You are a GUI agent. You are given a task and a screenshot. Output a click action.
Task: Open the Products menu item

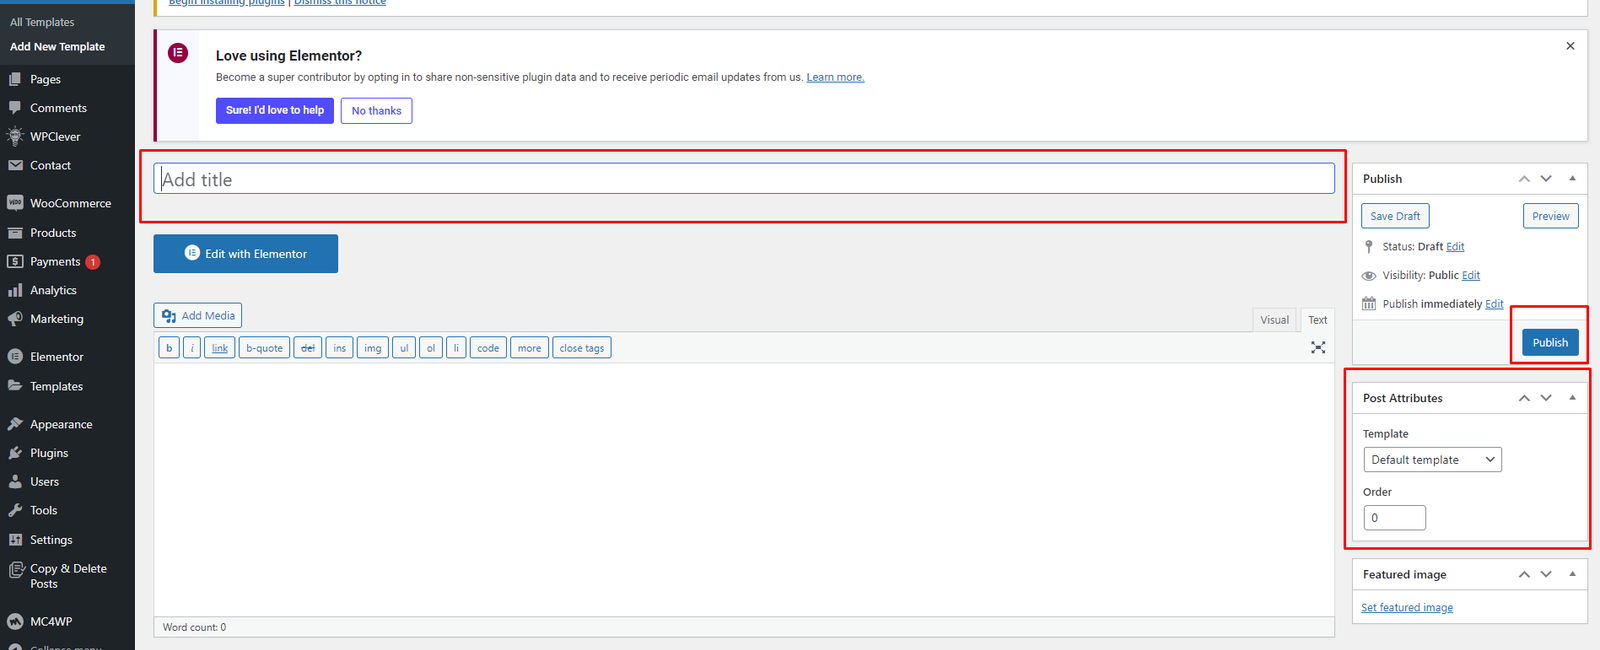(x=53, y=233)
